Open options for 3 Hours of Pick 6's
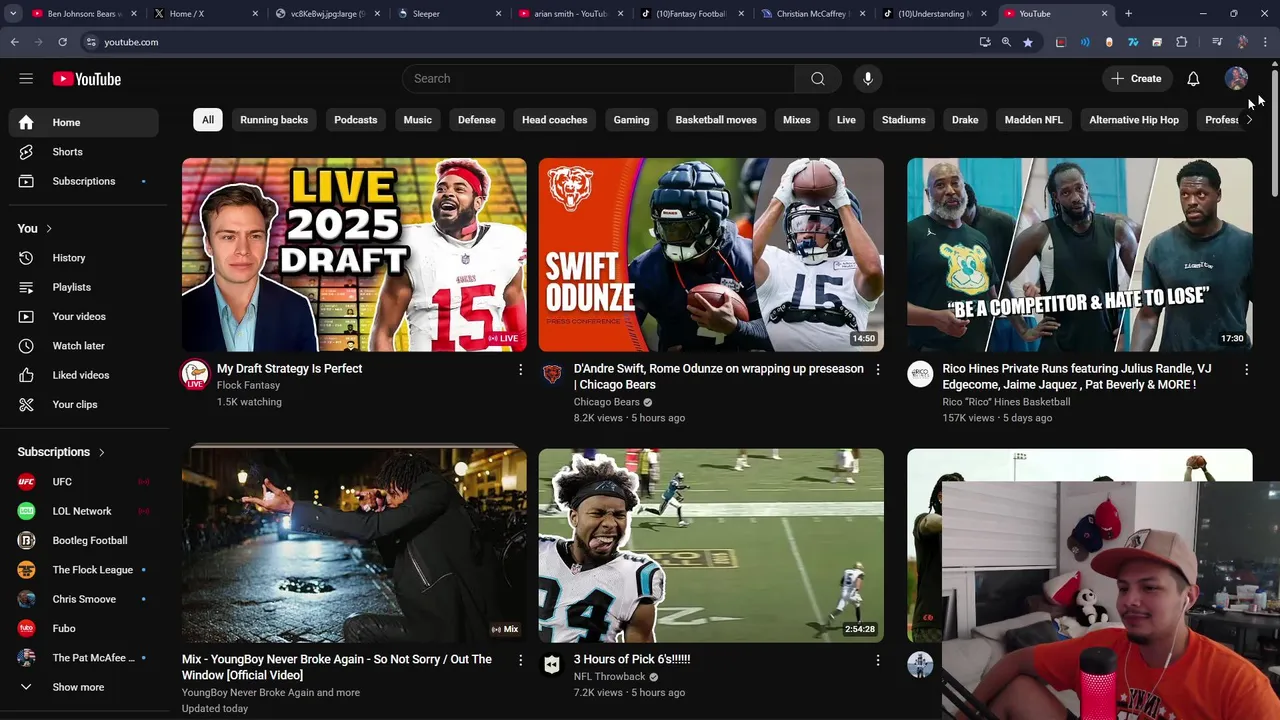Screen dimensions: 1280x720 [x=878, y=660]
